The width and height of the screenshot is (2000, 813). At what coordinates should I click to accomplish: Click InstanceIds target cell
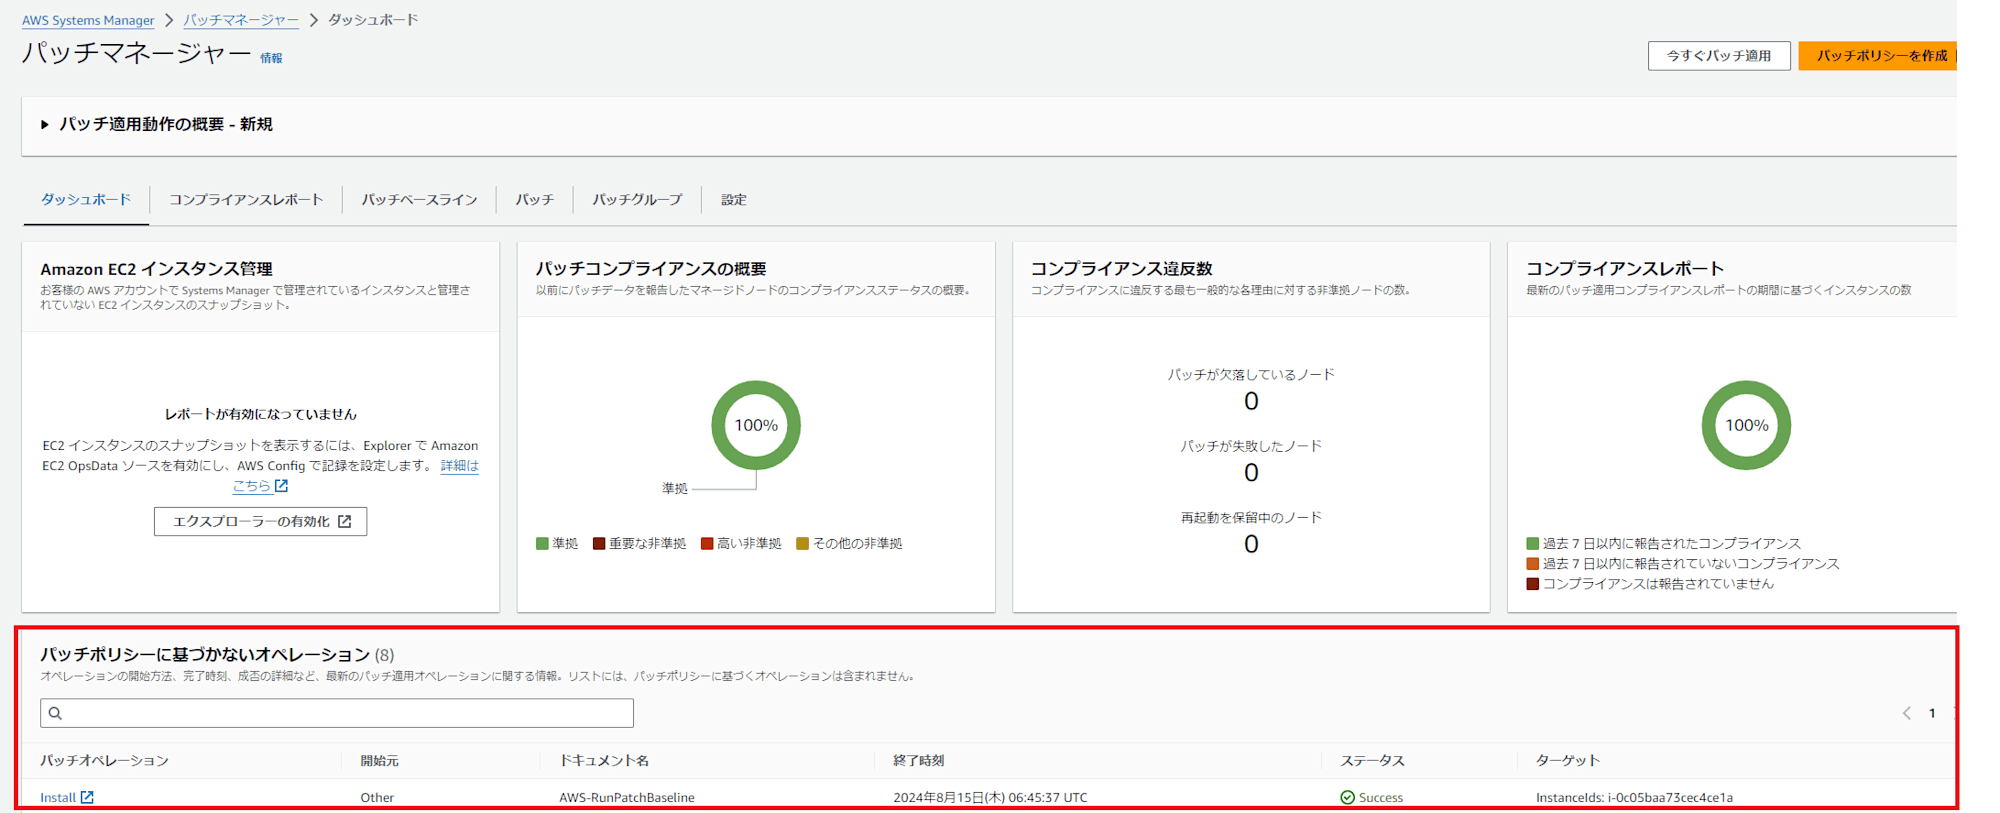point(1634,797)
